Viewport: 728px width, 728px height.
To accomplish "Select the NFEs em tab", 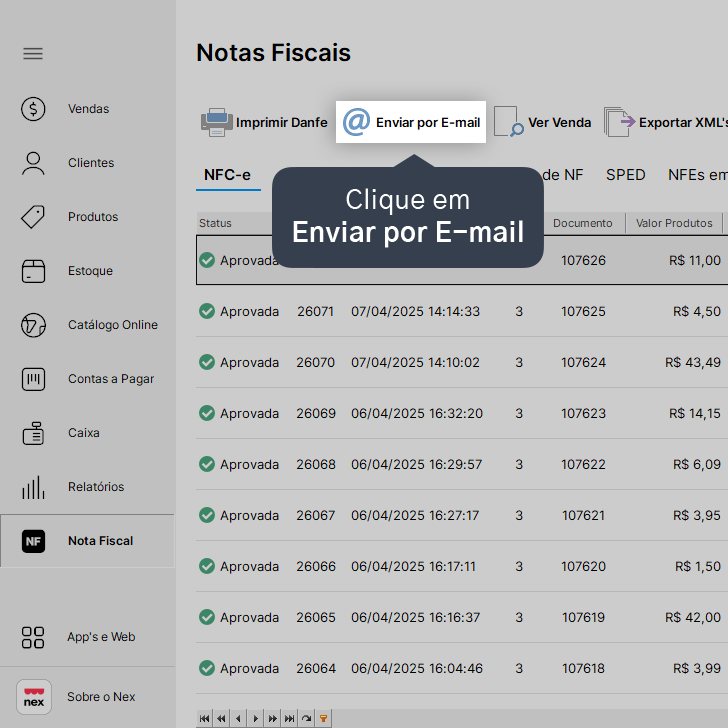I will (x=697, y=175).
